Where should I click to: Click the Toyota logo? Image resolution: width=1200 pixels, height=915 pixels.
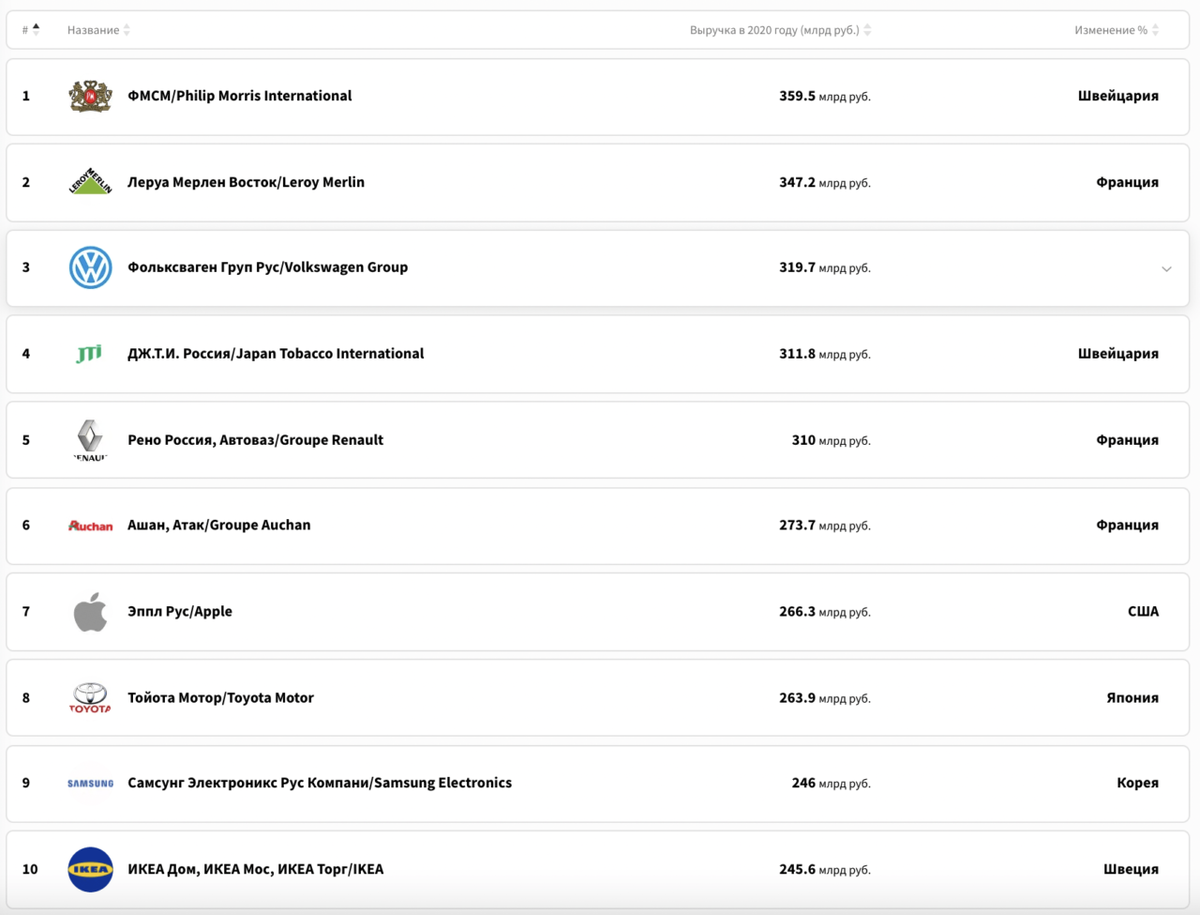click(x=90, y=698)
